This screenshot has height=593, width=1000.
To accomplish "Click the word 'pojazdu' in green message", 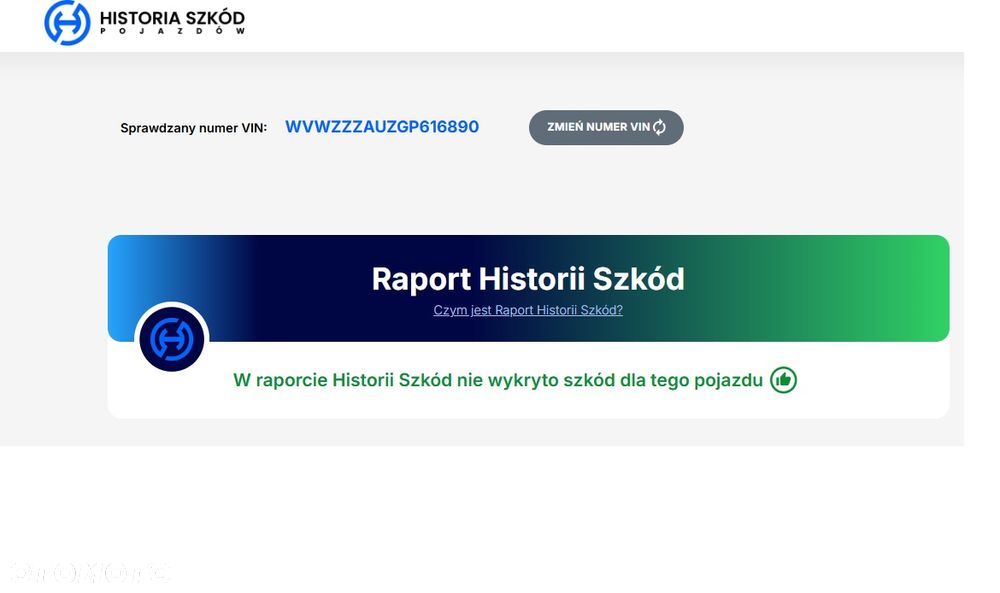I will tap(728, 381).
